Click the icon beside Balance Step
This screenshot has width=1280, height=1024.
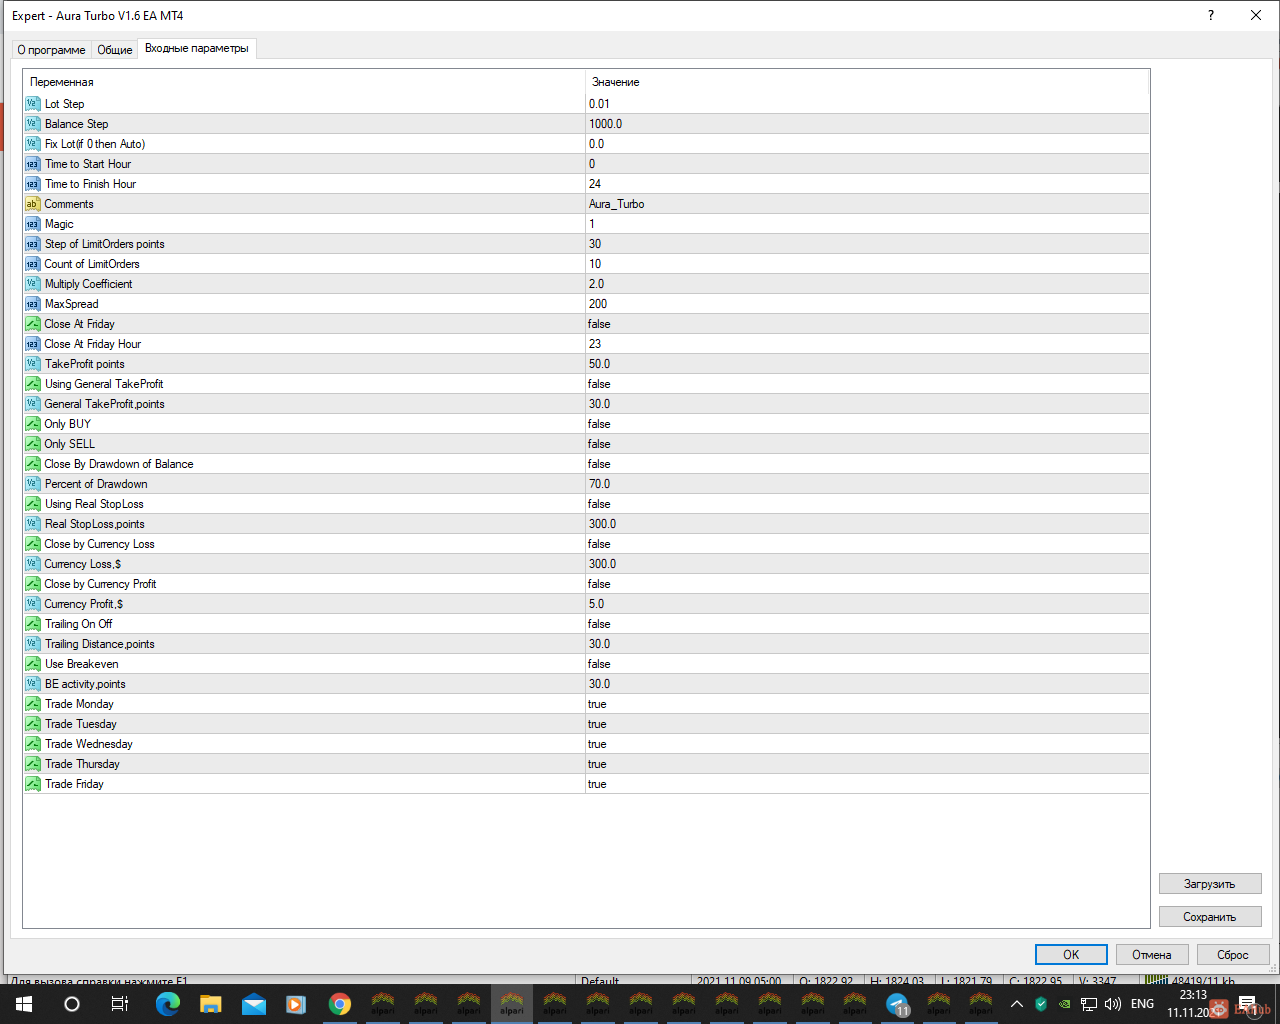33,124
